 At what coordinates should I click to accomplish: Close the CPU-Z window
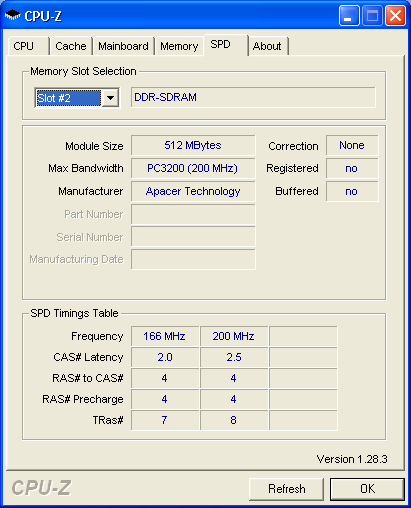395,15
